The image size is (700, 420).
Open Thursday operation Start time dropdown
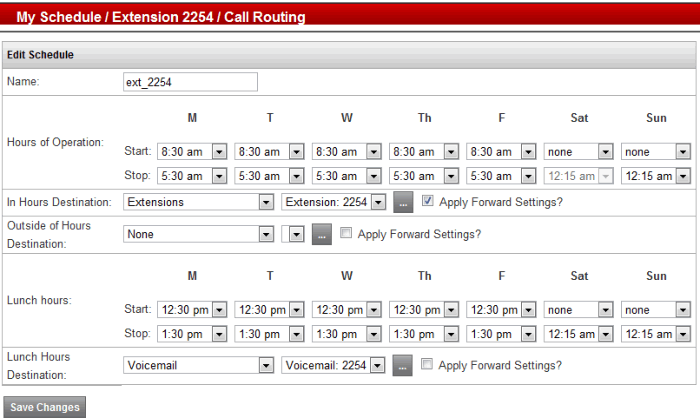(424, 152)
